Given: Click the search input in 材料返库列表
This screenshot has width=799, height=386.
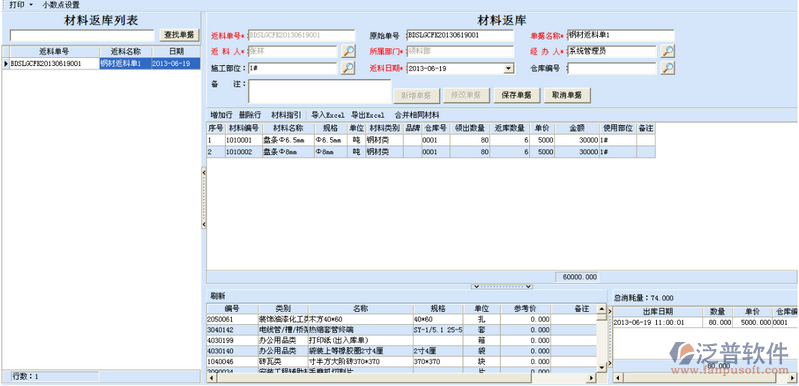Looking at the screenshot, I should point(82,35).
